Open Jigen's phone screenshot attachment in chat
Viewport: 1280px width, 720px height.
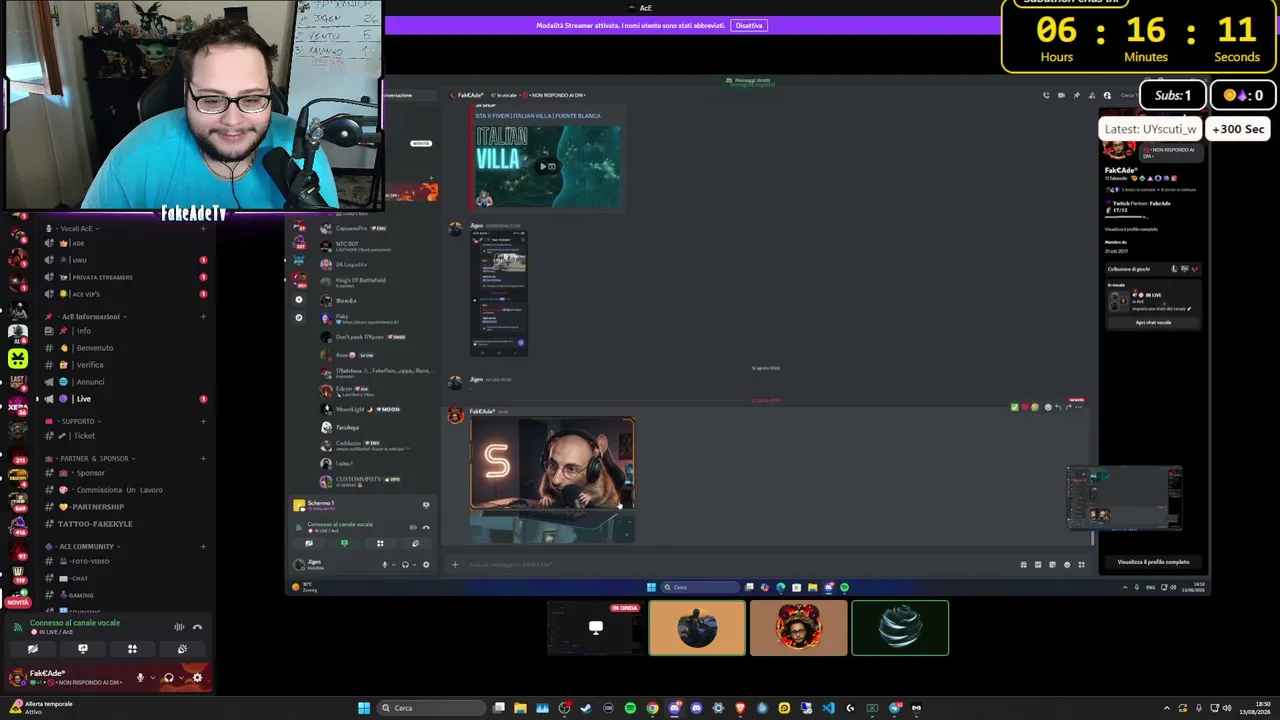pos(499,293)
